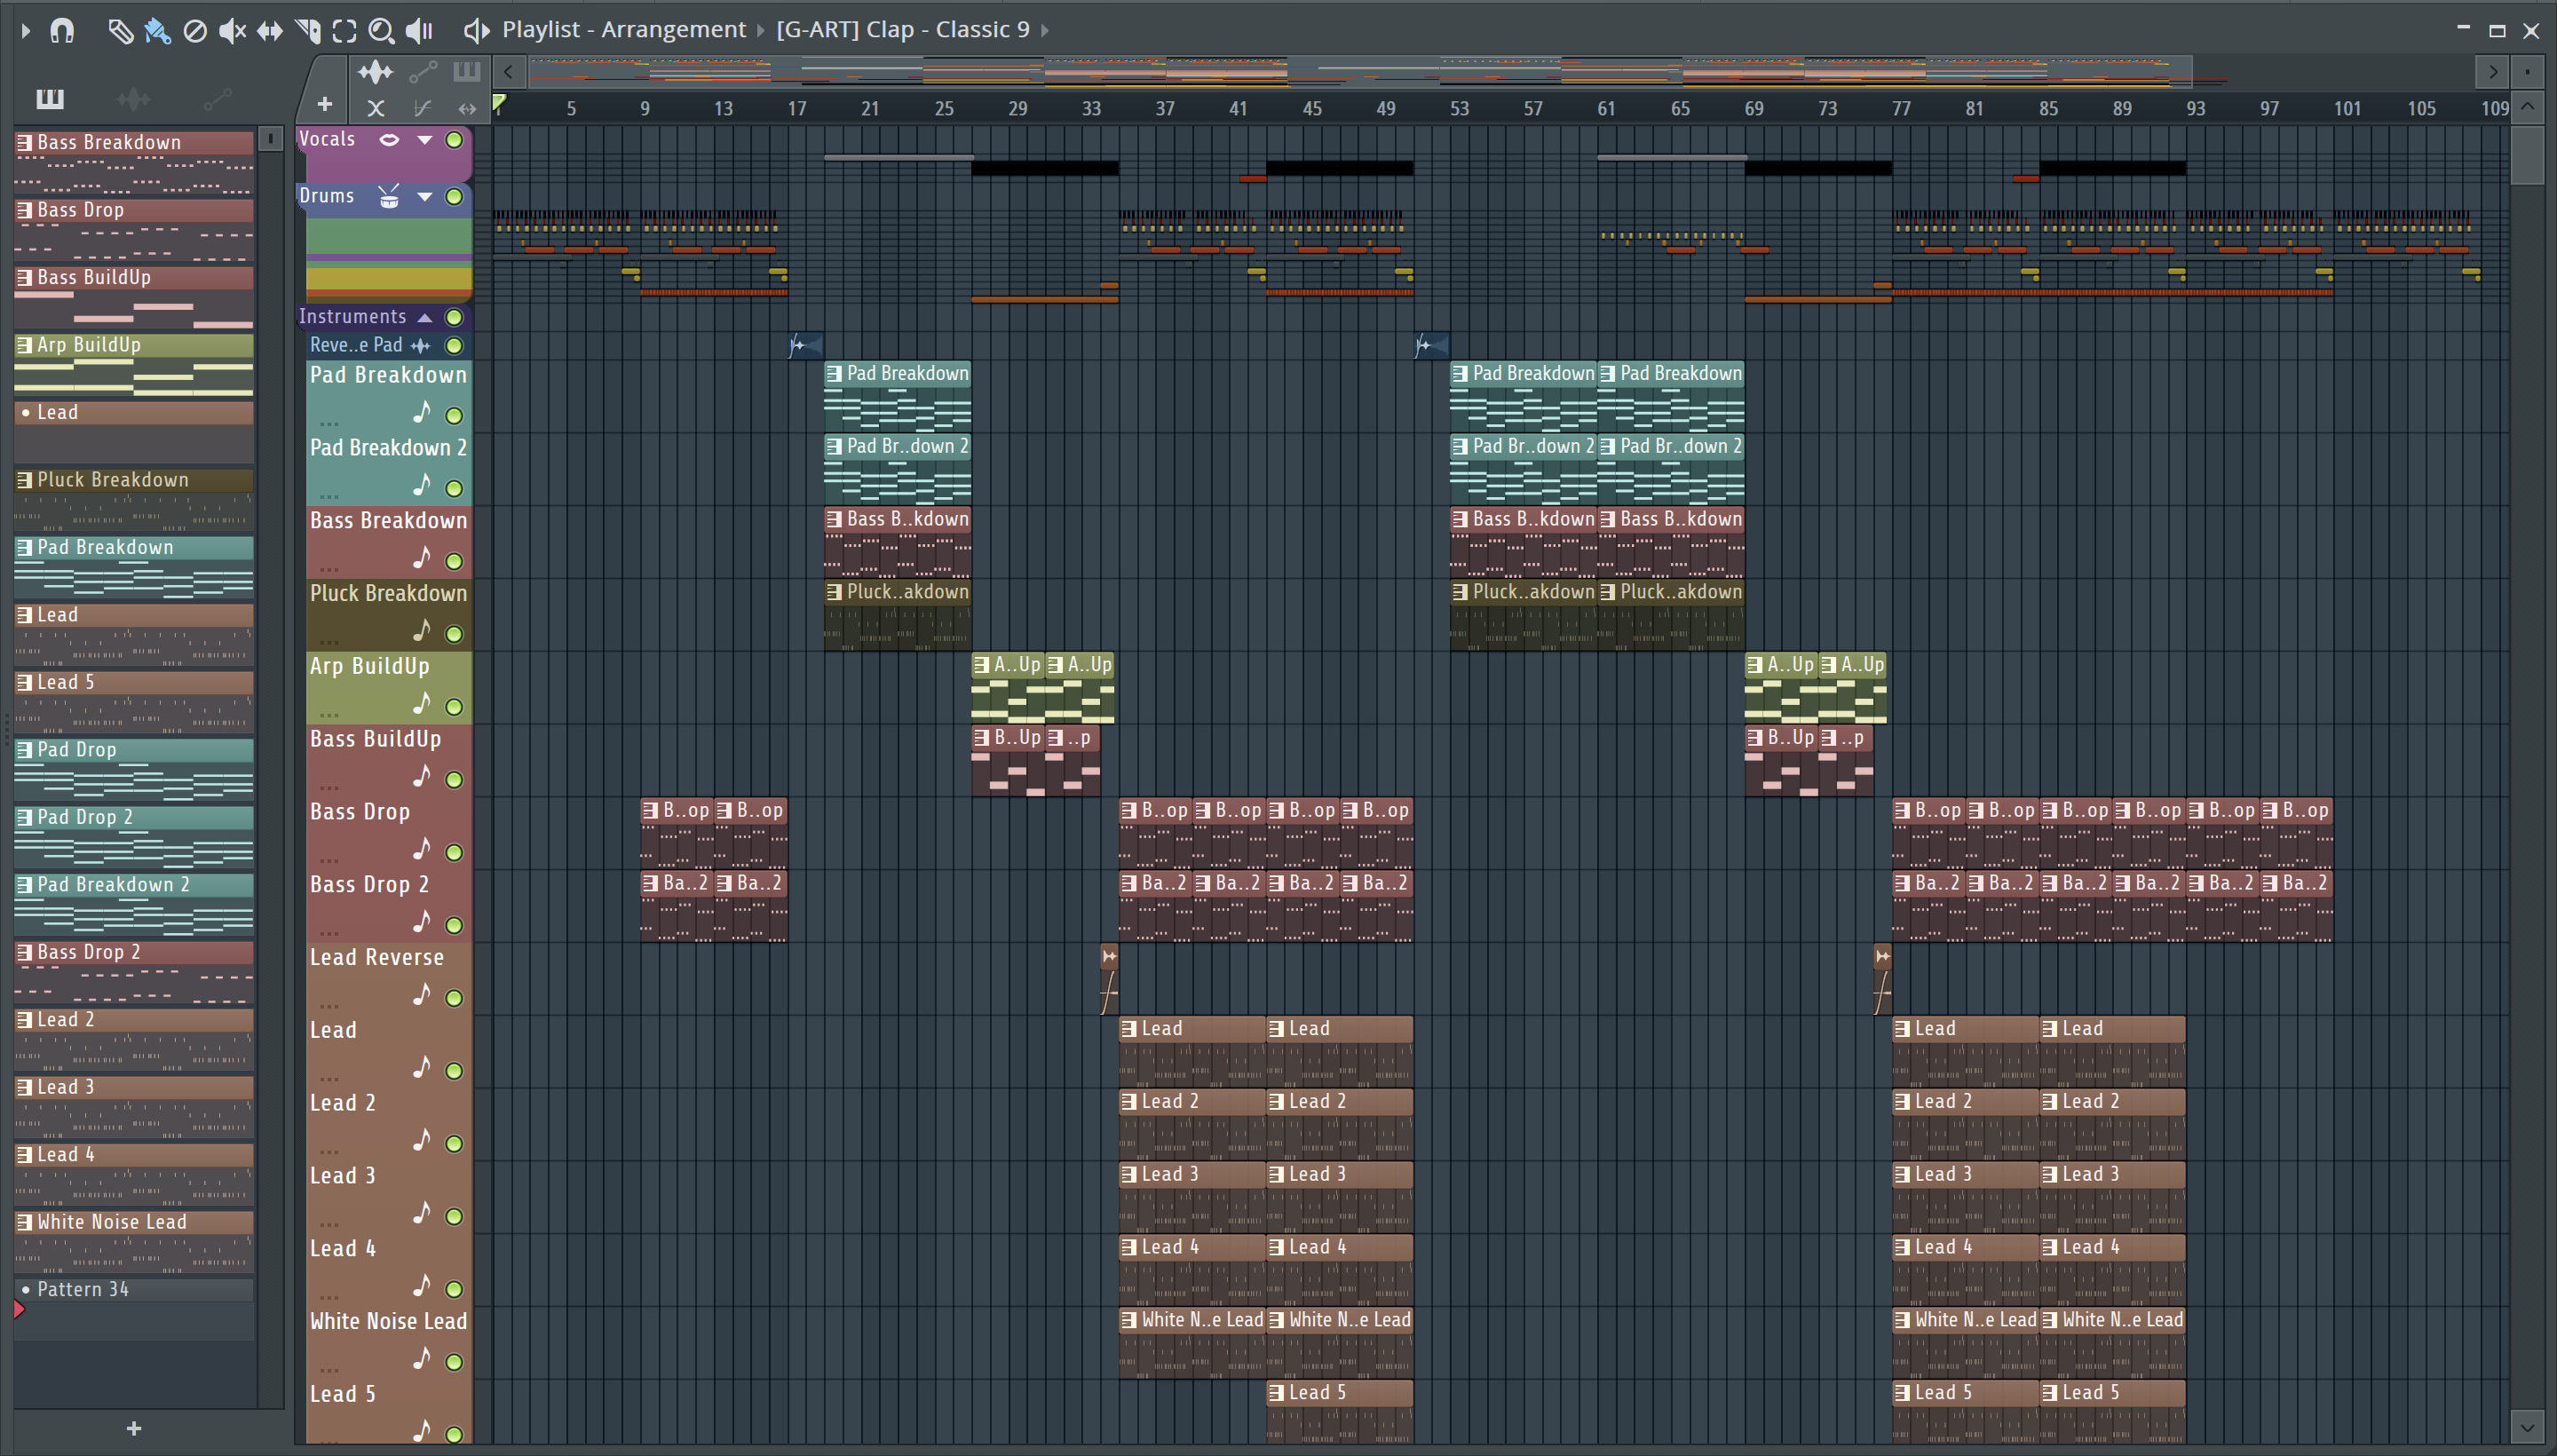Mute the Lead Reverse track
This screenshot has width=2557, height=1456.
[x=454, y=998]
